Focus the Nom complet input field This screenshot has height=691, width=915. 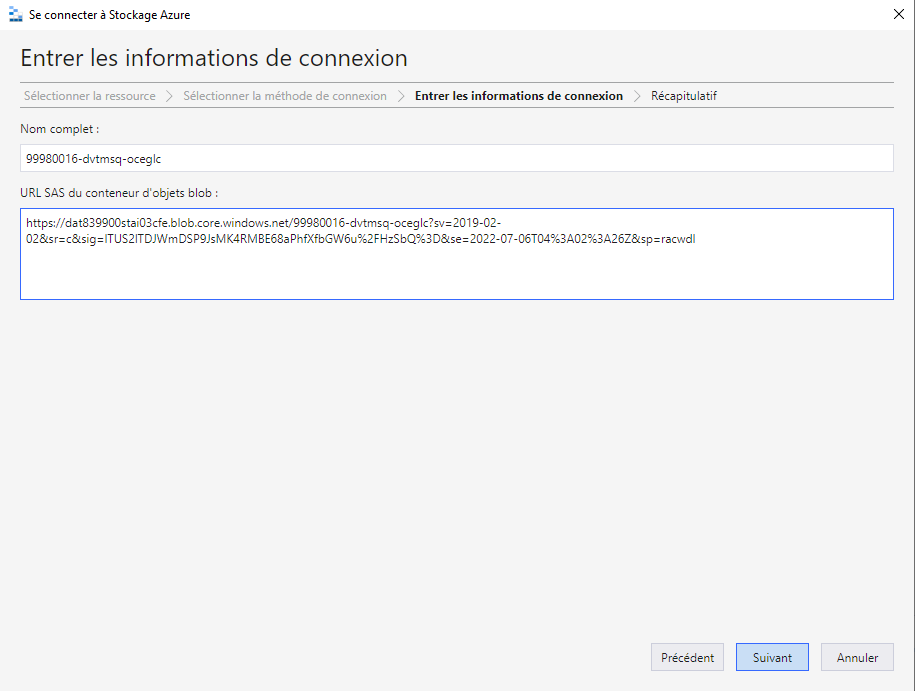(456, 158)
